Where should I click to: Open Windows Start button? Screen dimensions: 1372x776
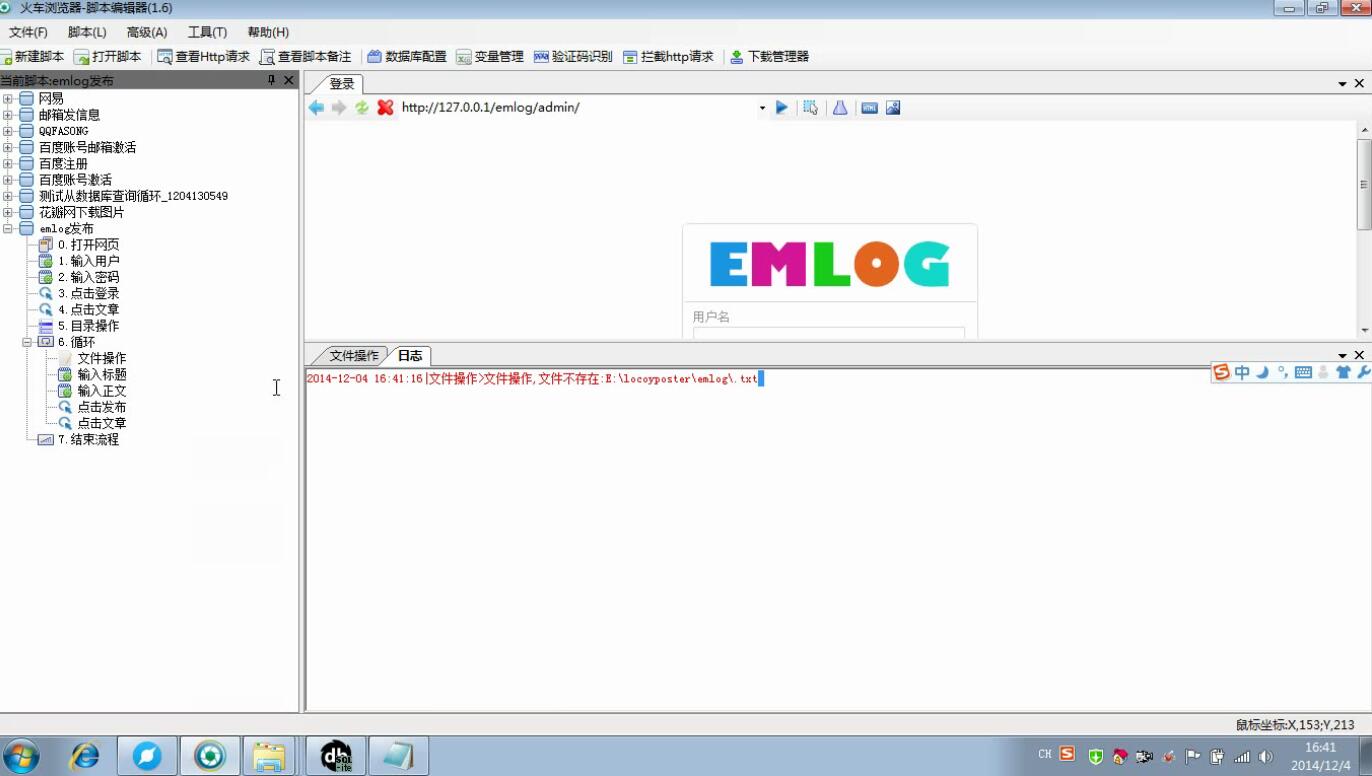point(22,757)
